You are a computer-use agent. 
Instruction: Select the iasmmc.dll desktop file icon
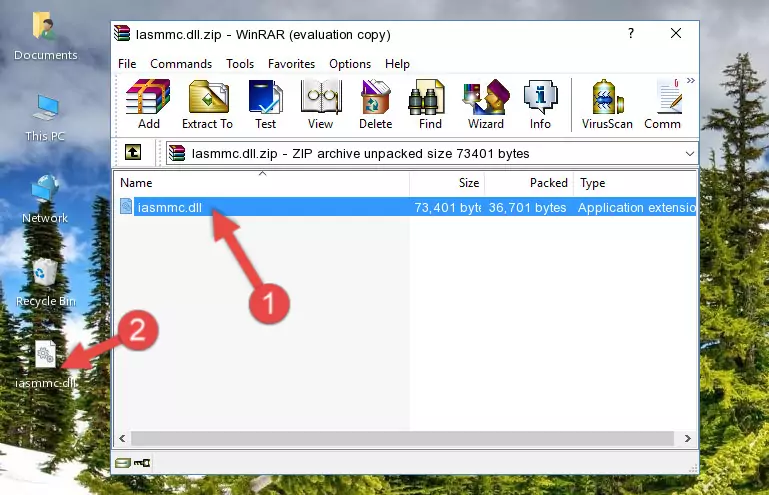(45, 365)
